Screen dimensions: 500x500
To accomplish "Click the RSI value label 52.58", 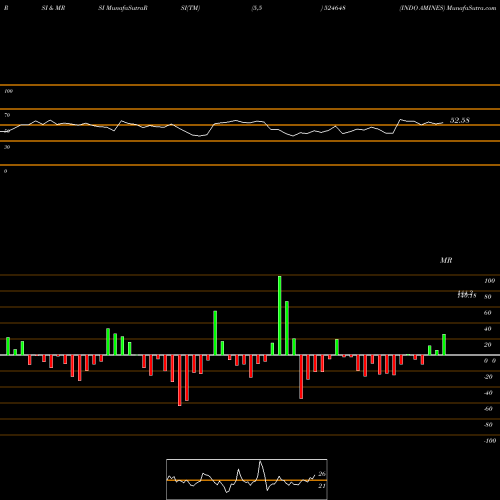I will coord(460,120).
